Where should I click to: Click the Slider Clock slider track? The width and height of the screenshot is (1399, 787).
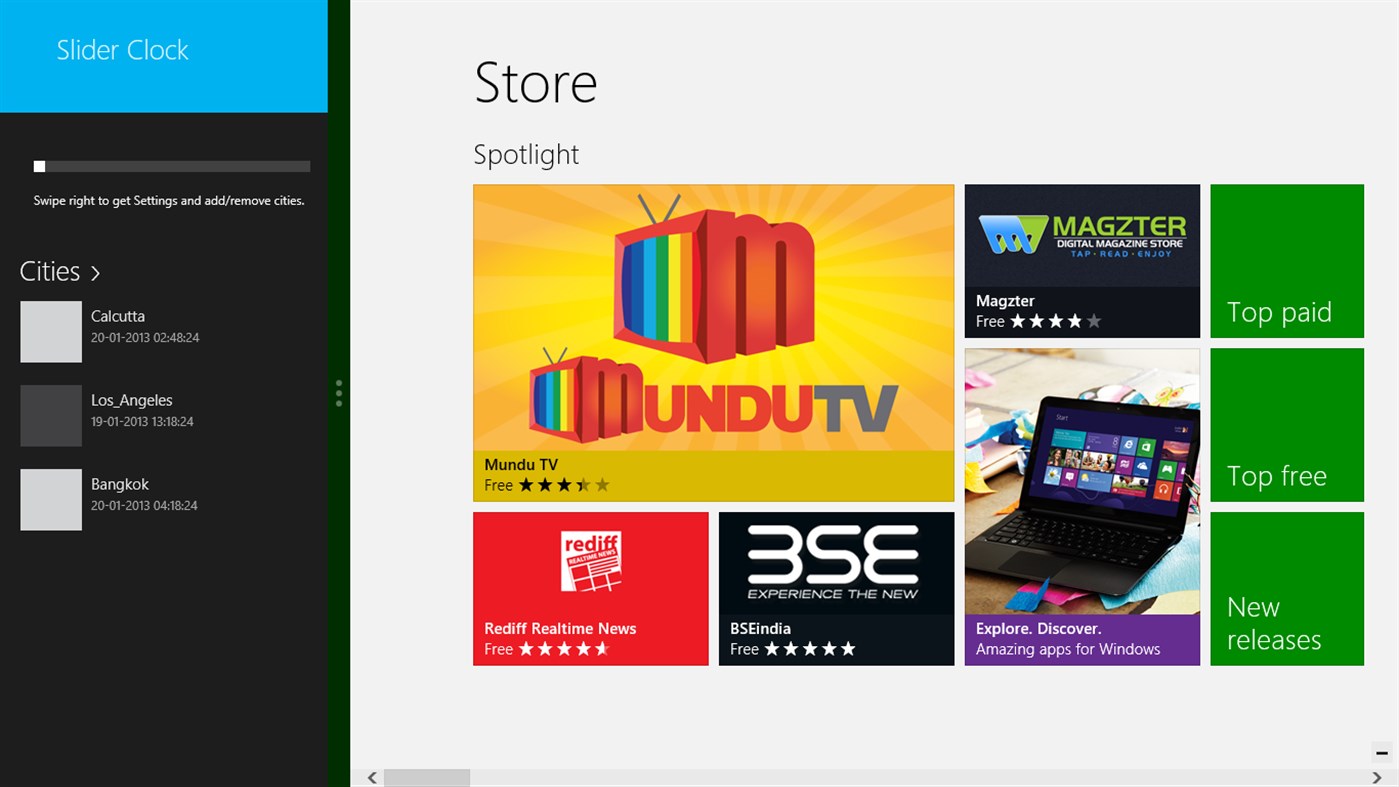click(x=172, y=166)
